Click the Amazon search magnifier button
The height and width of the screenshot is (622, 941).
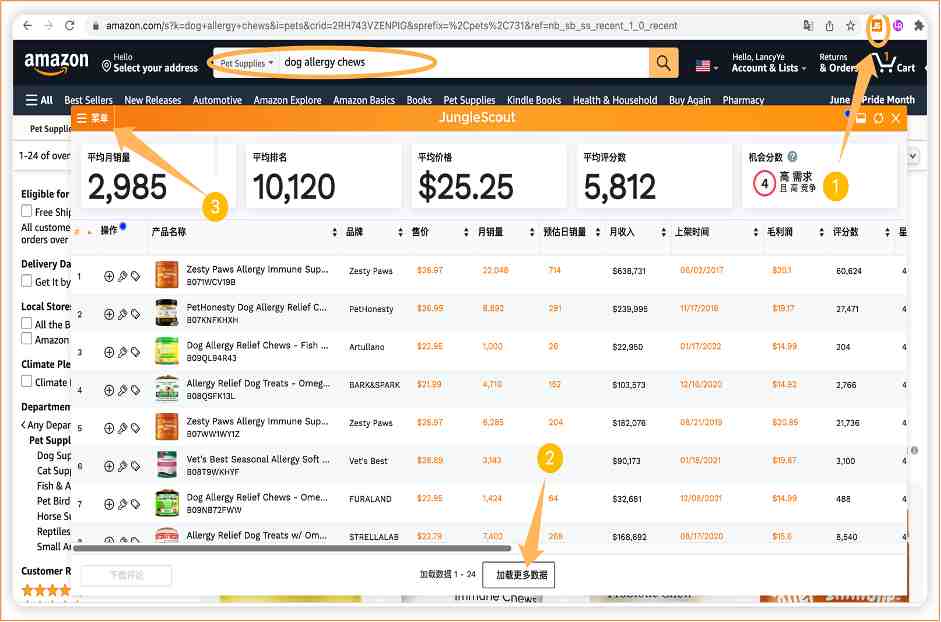coord(663,62)
